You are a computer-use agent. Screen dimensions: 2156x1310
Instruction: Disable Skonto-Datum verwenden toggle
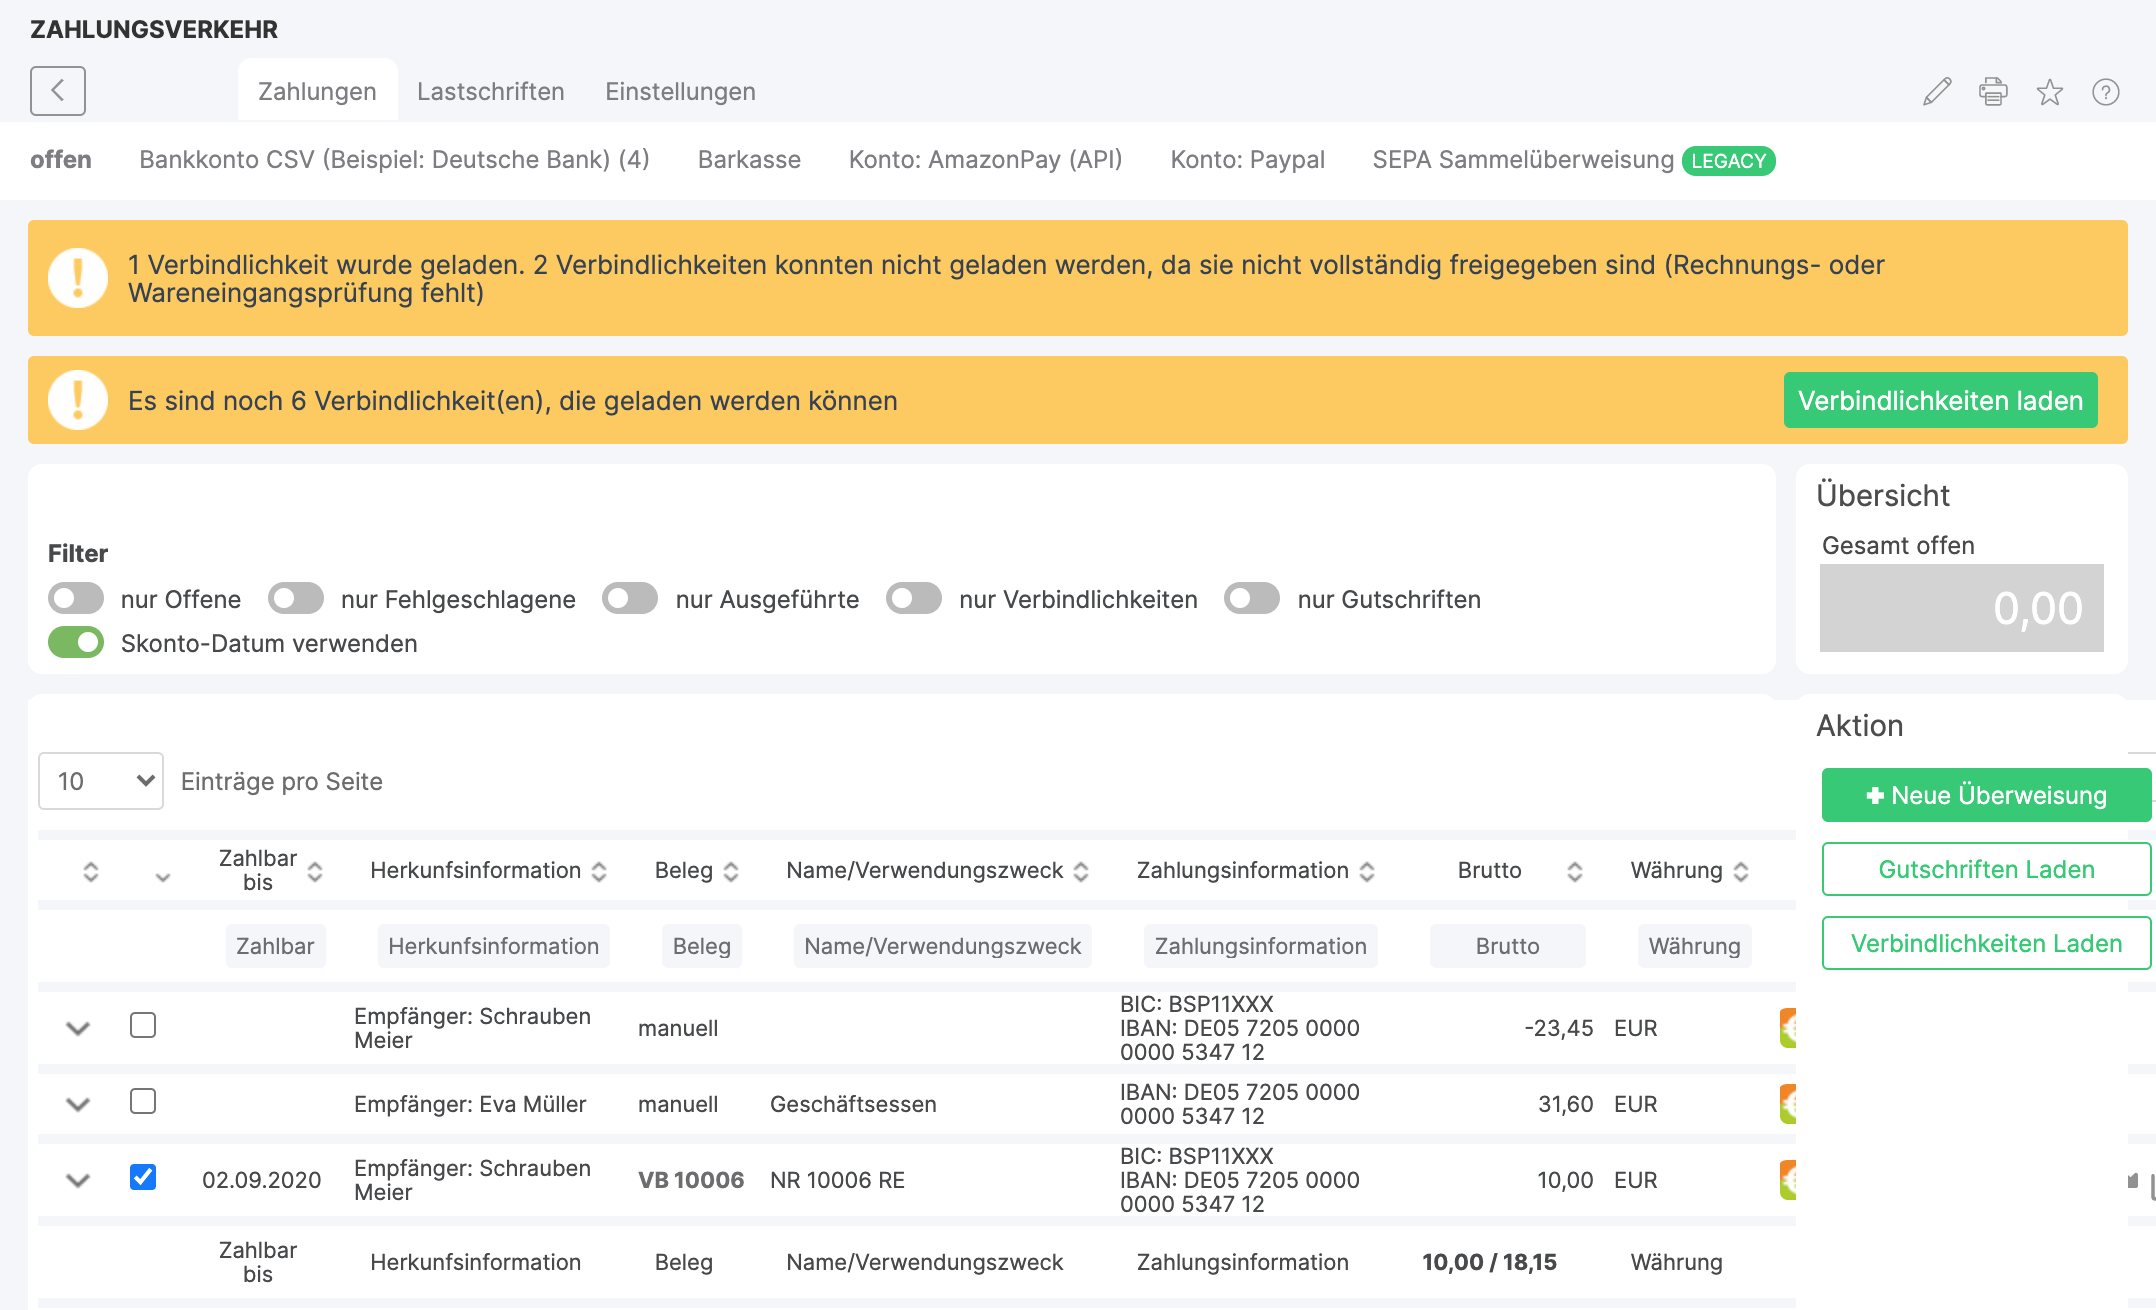[76, 643]
